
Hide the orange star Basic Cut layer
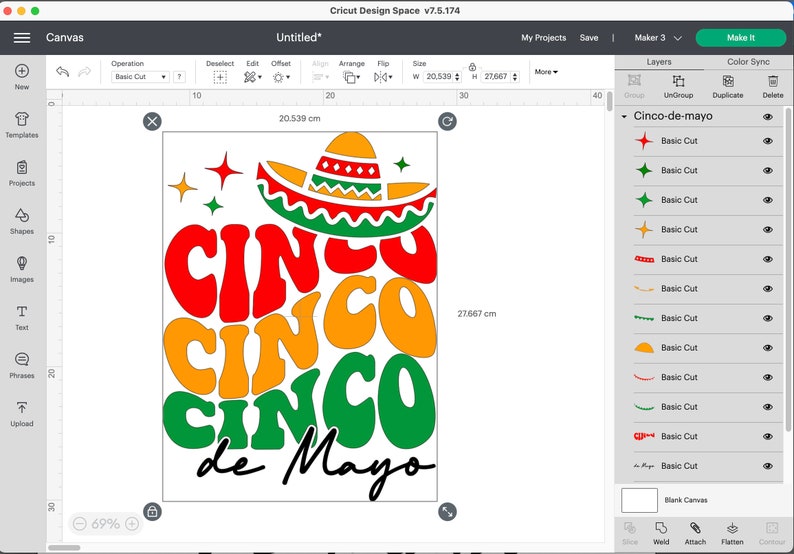click(x=768, y=229)
